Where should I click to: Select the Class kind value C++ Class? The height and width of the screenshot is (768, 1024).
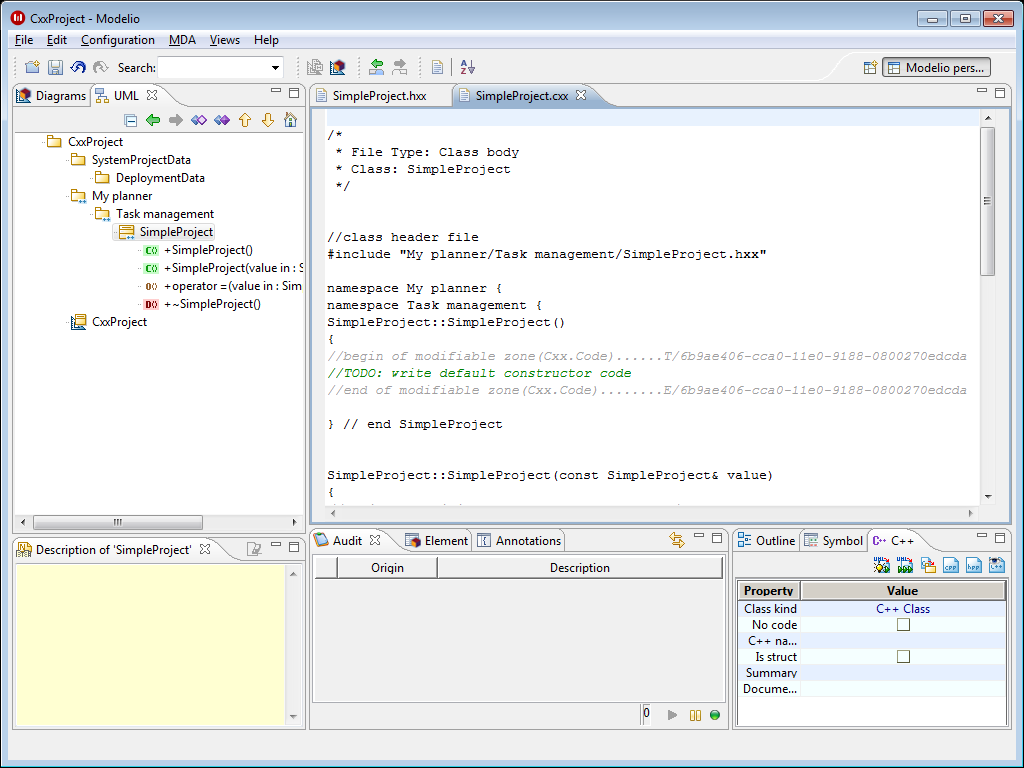[903, 609]
